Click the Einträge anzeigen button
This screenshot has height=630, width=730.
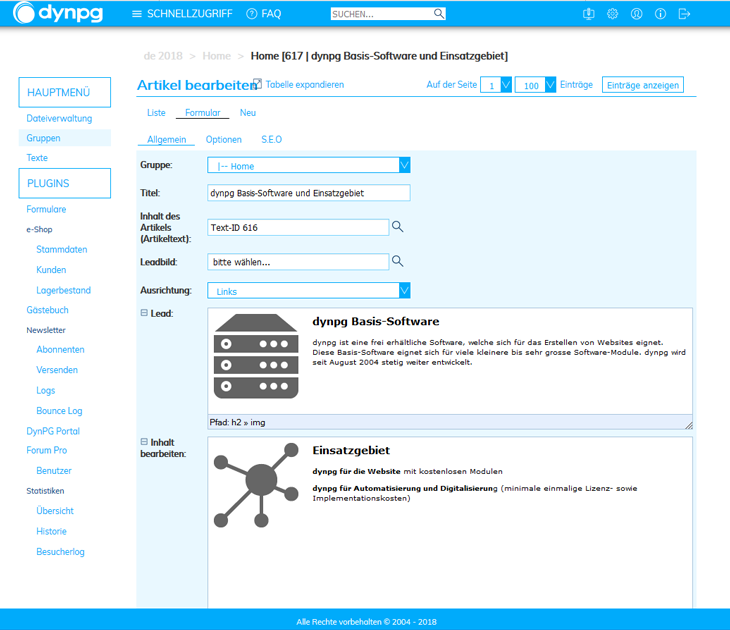643,86
